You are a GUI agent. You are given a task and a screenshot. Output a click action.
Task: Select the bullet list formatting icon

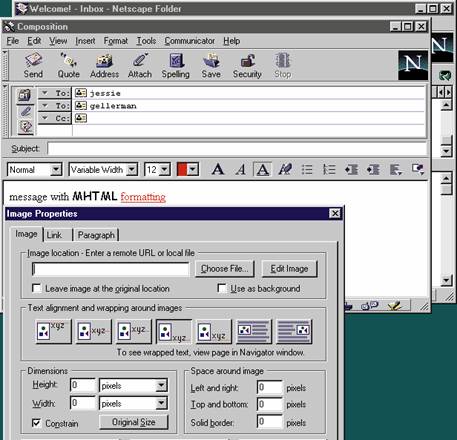click(307, 169)
